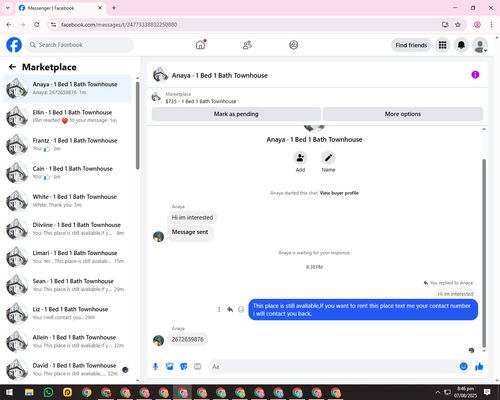The image size is (500, 400).
Task: Open the notifications bell
Action: pyautogui.click(x=461, y=45)
